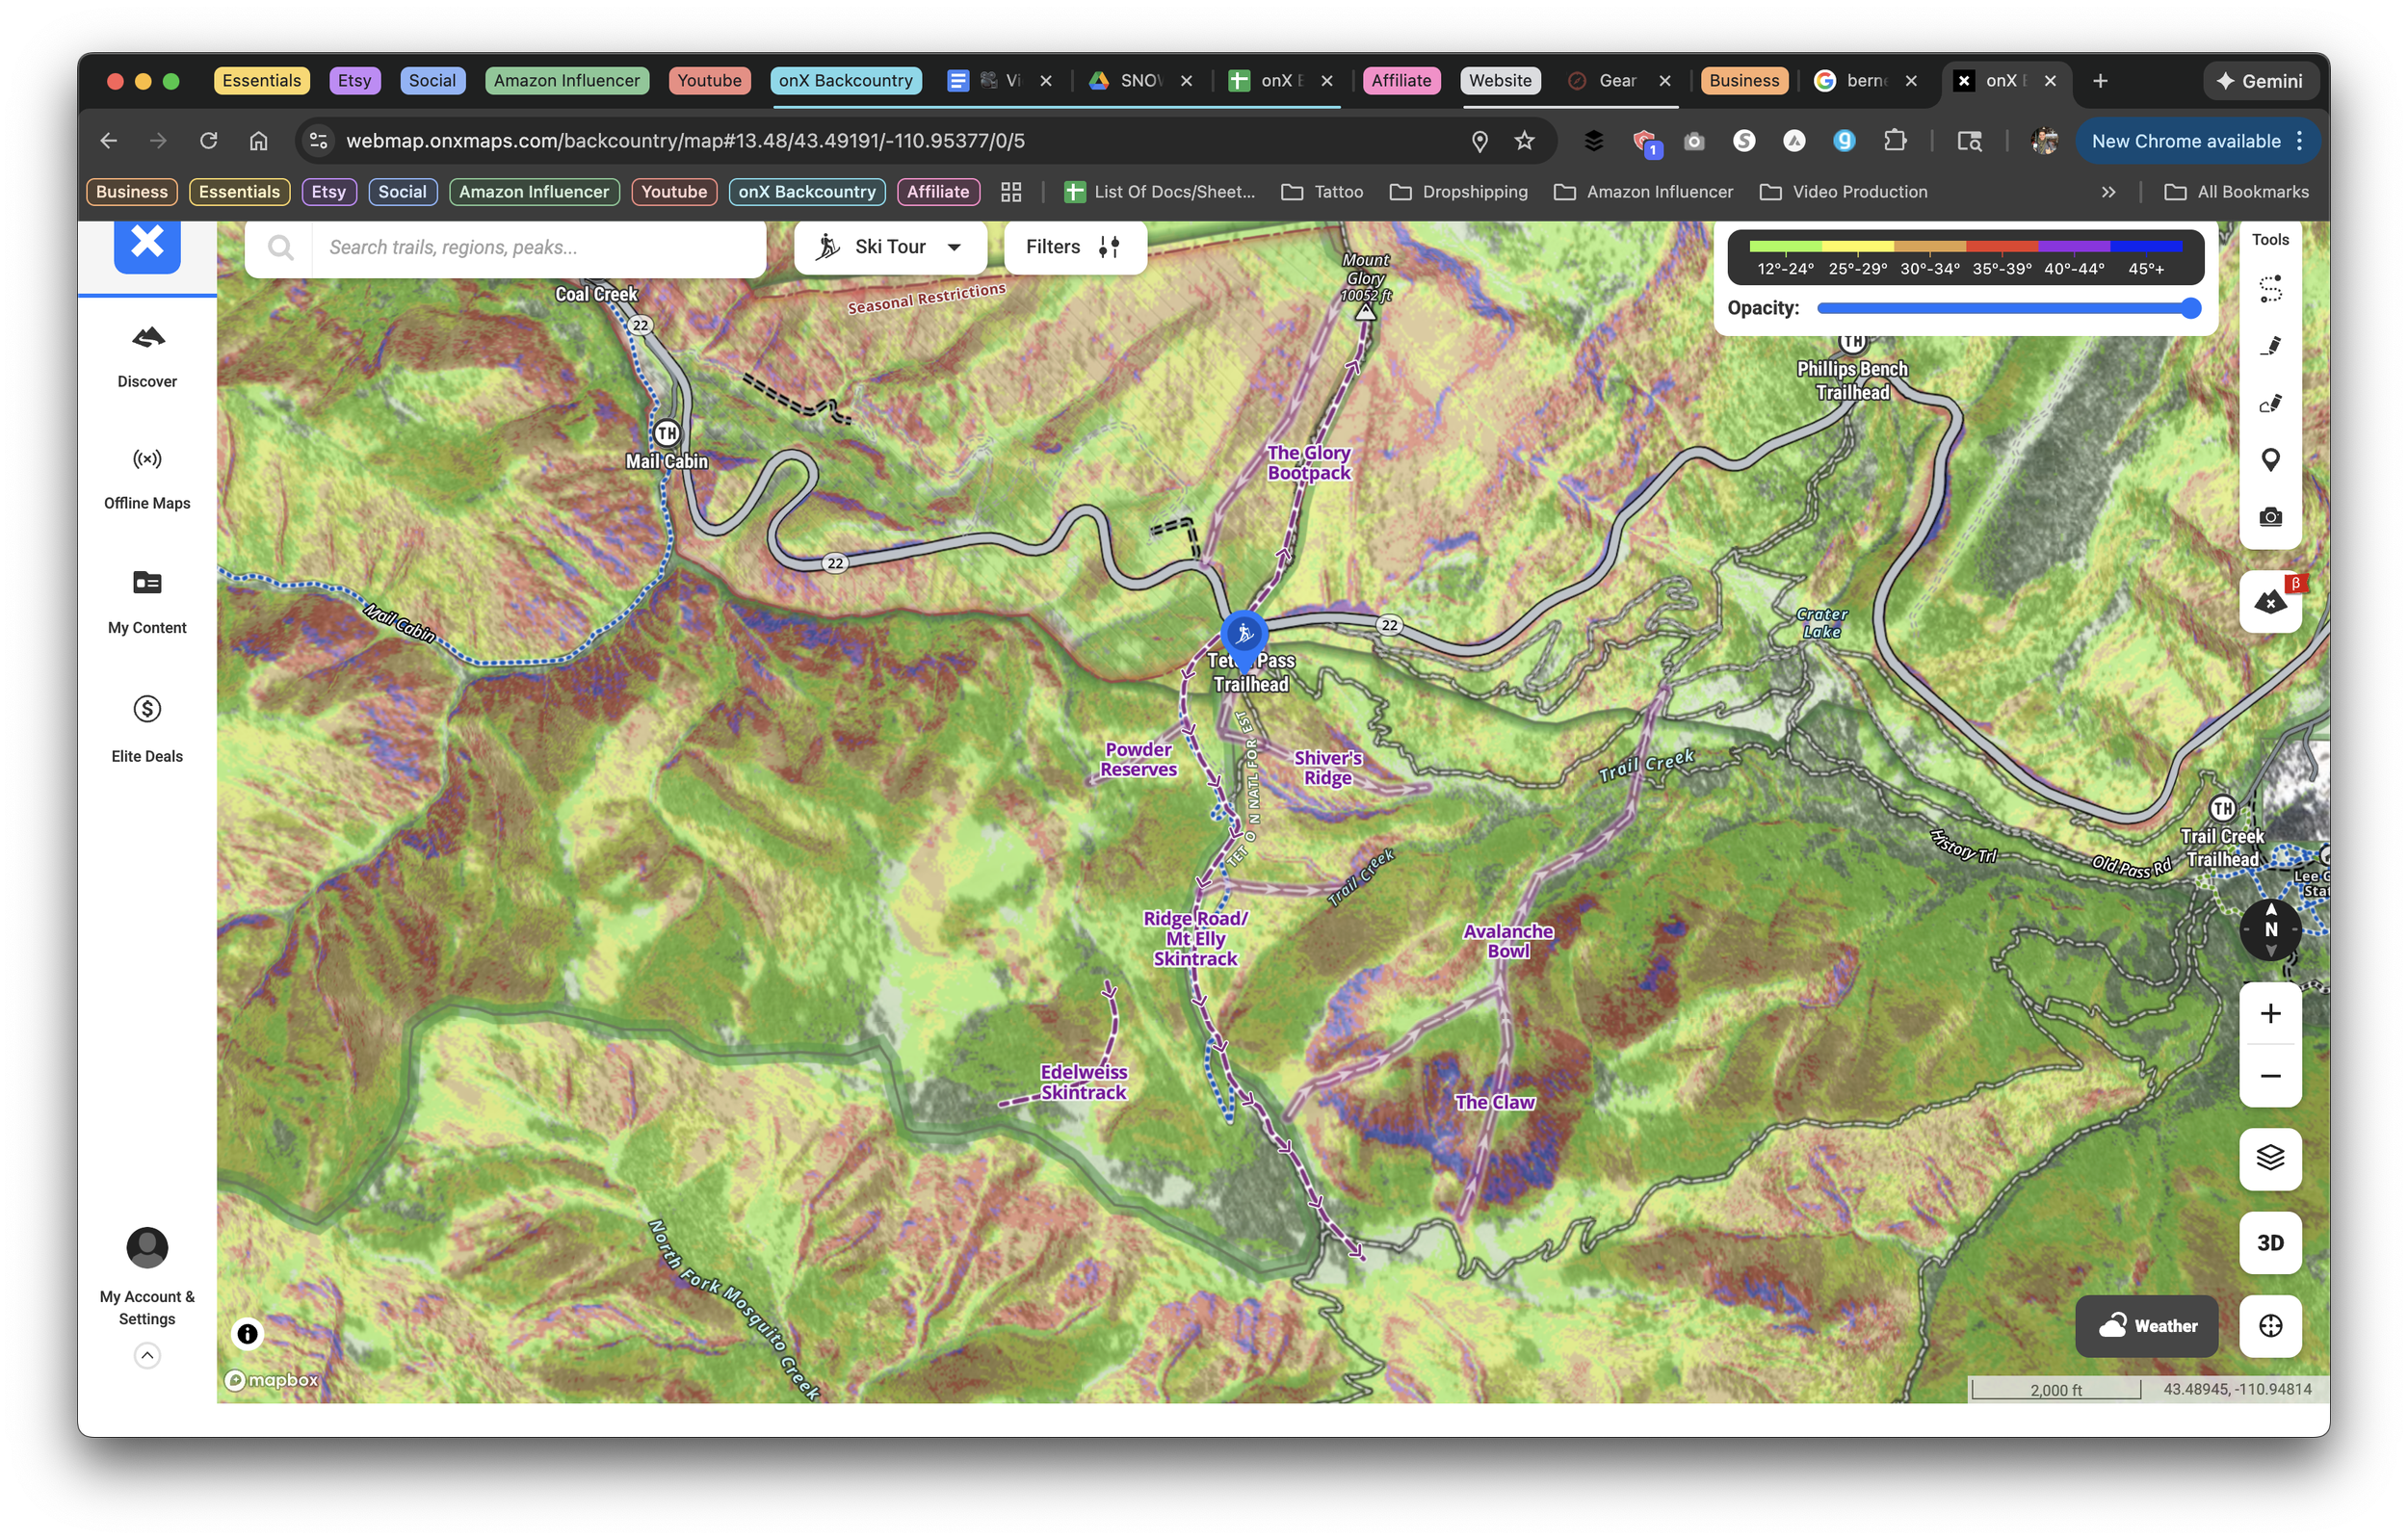Toggle 3D map view
2408x1540 pixels.
click(2270, 1243)
